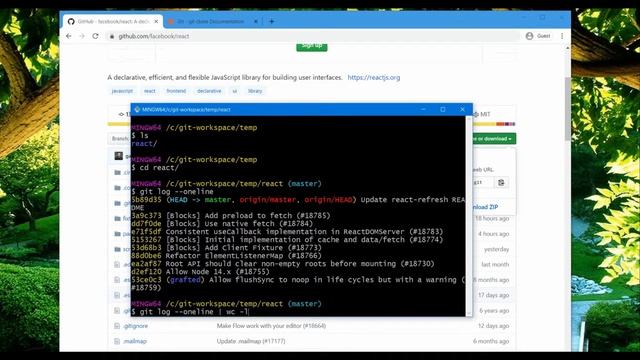This screenshot has width=640, height=360.
Task: Switch to the GitHub facebook/react tab
Action: pos(113,21)
